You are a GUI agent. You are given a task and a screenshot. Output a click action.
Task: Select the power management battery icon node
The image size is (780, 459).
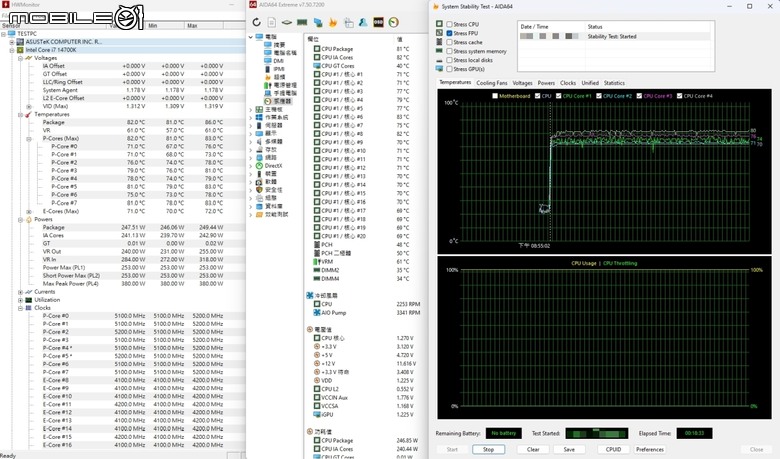[x=280, y=85]
